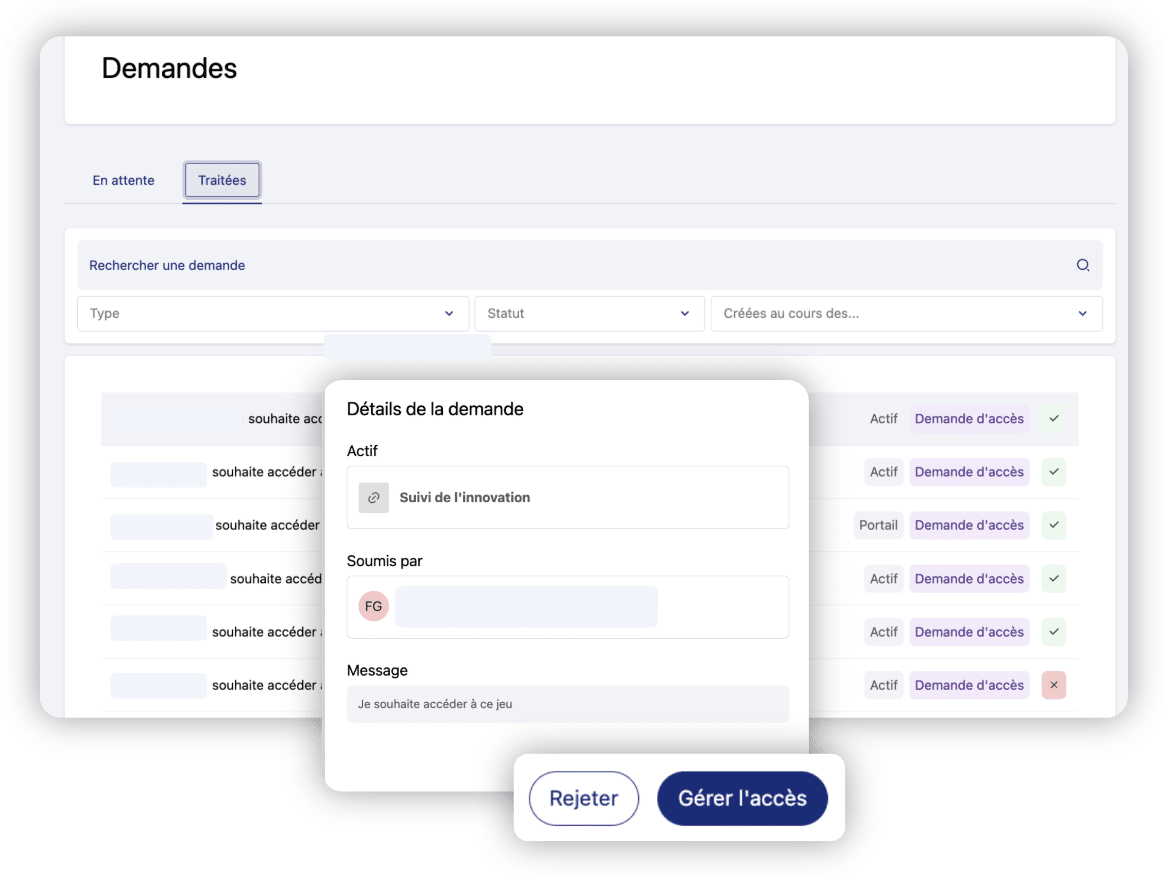Screen dimensions: 1166x874
Task: Click the Portail tag badge
Action: click(878, 525)
